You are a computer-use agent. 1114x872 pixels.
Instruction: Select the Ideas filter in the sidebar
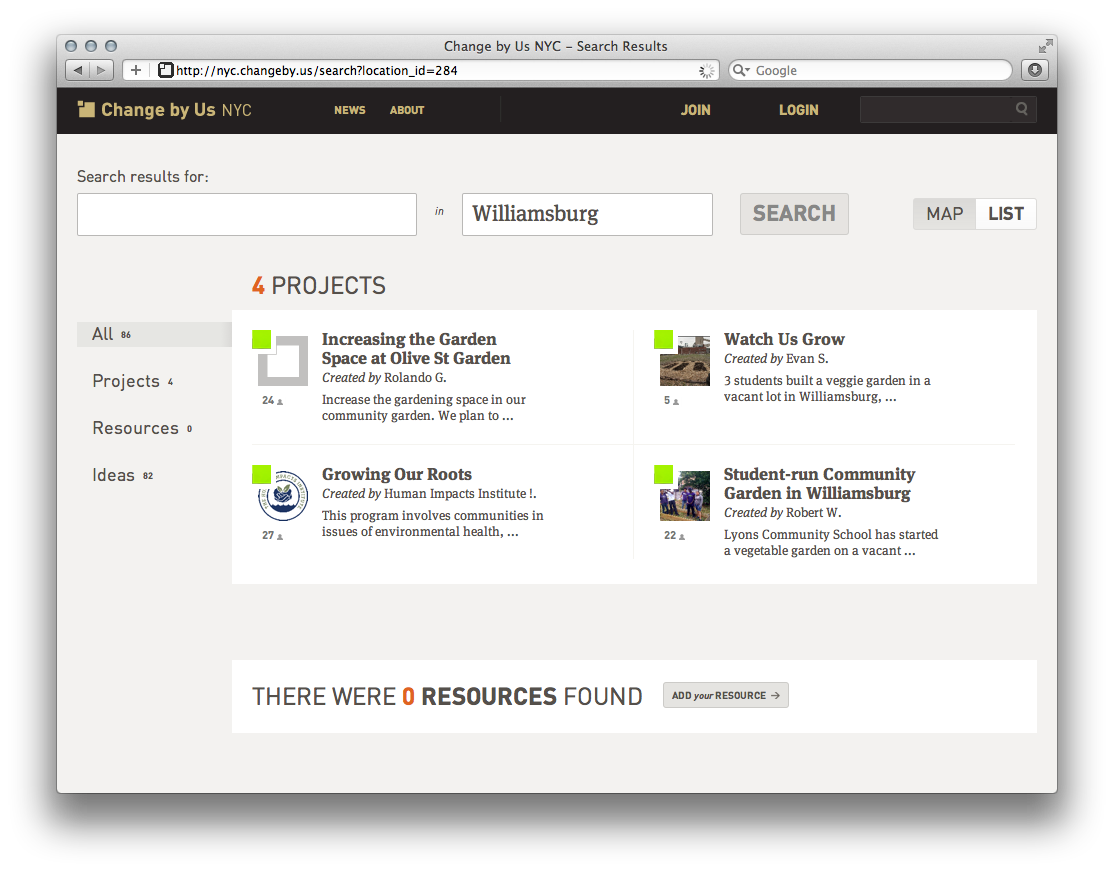tap(114, 475)
